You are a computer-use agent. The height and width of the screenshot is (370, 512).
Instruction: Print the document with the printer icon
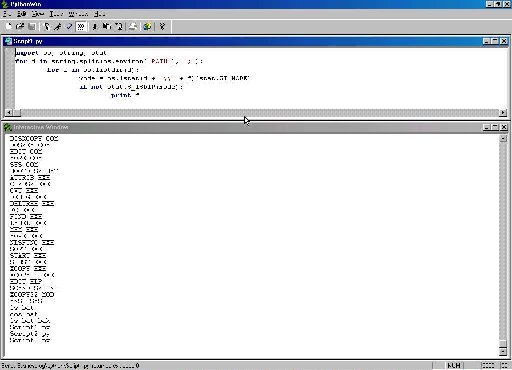(x=133, y=26)
